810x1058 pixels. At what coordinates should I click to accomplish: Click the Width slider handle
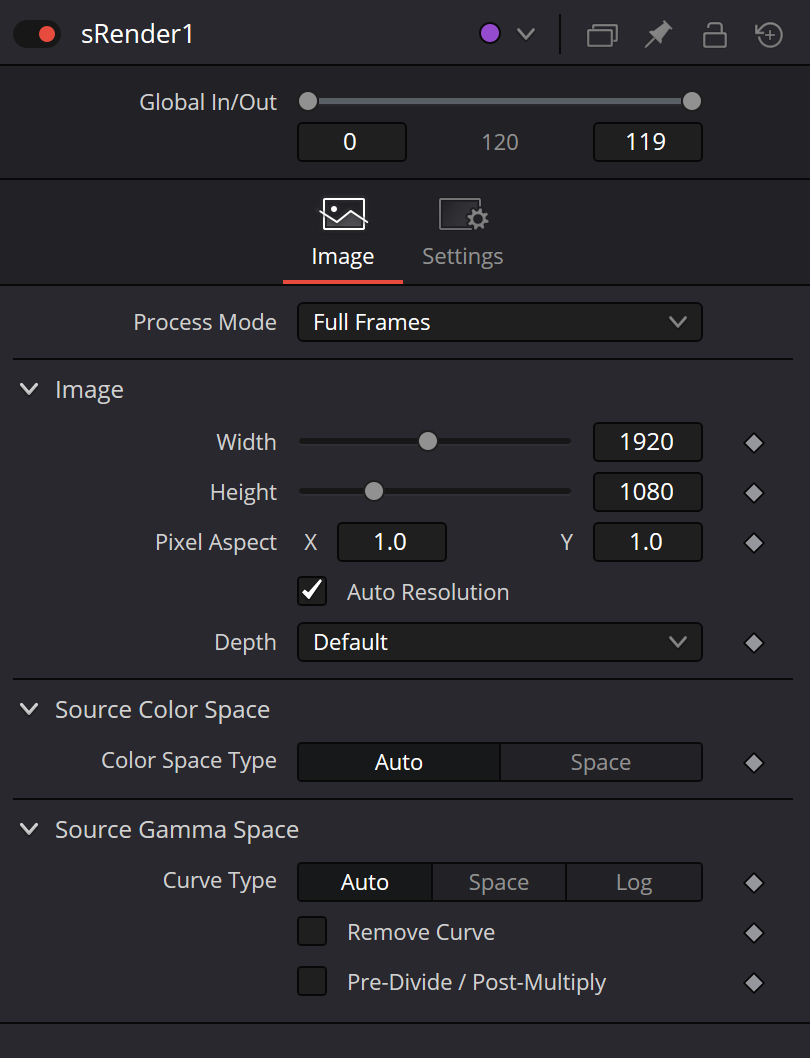[x=428, y=441]
